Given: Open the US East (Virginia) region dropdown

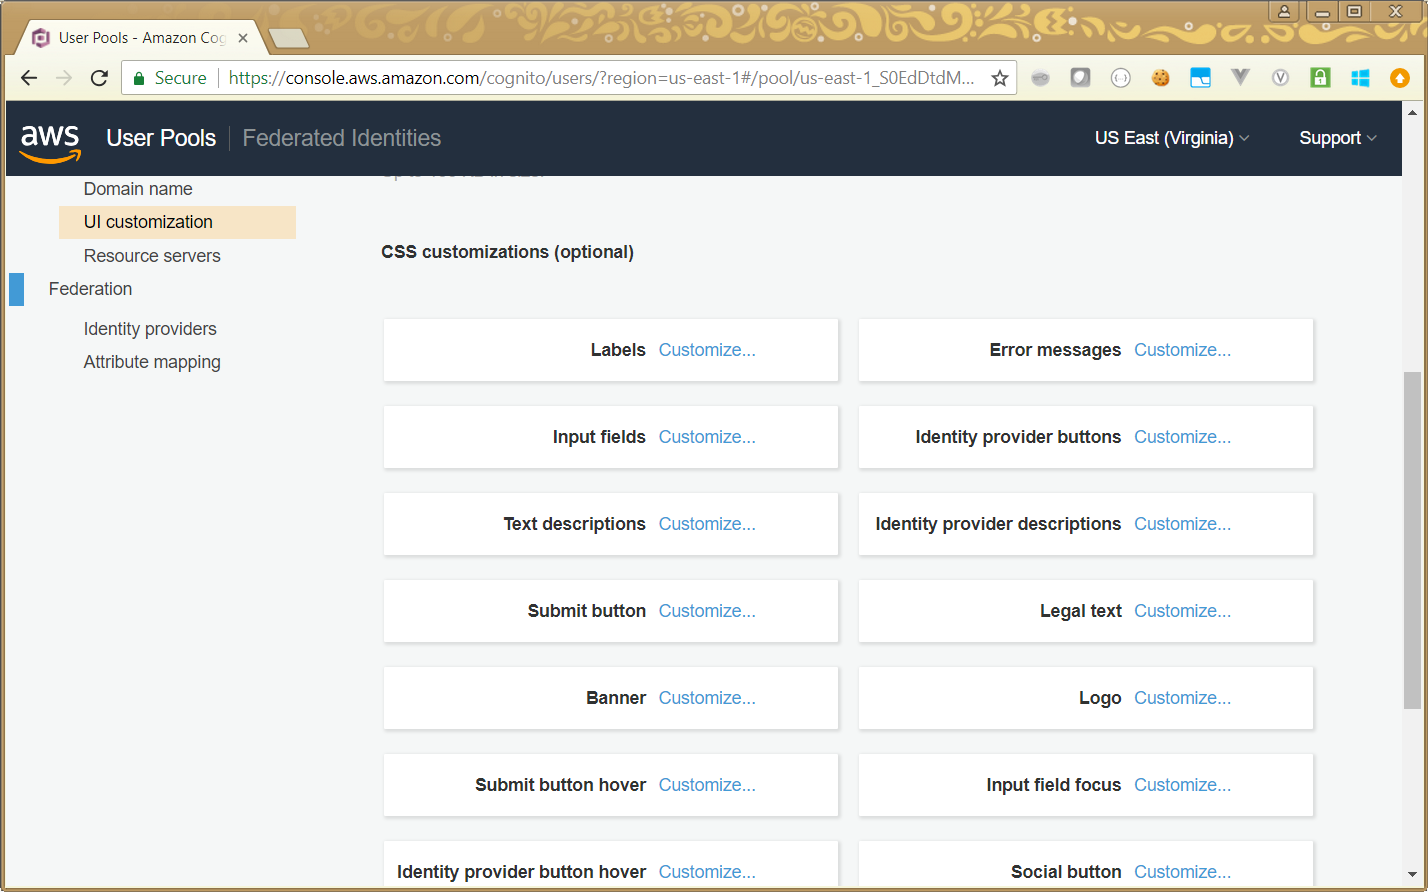Looking at the screenshot, I should click(1171, 138).
